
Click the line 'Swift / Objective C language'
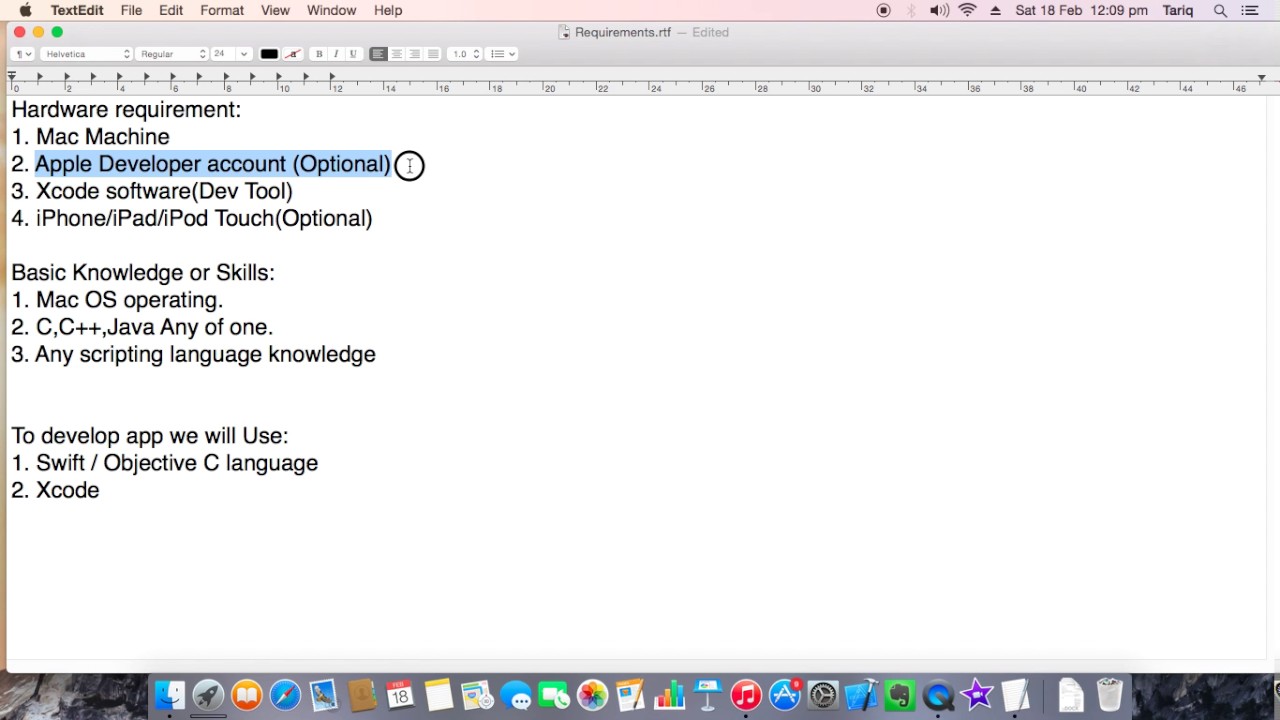pos(177,463)
